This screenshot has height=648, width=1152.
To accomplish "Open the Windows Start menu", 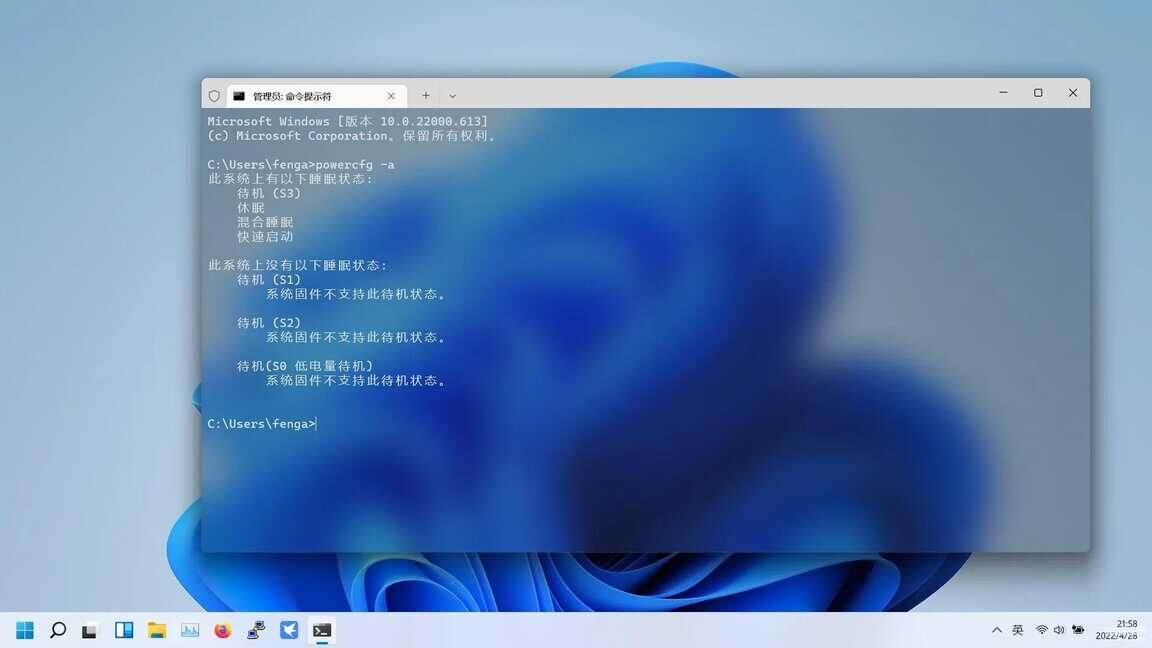I will [23, 630].
